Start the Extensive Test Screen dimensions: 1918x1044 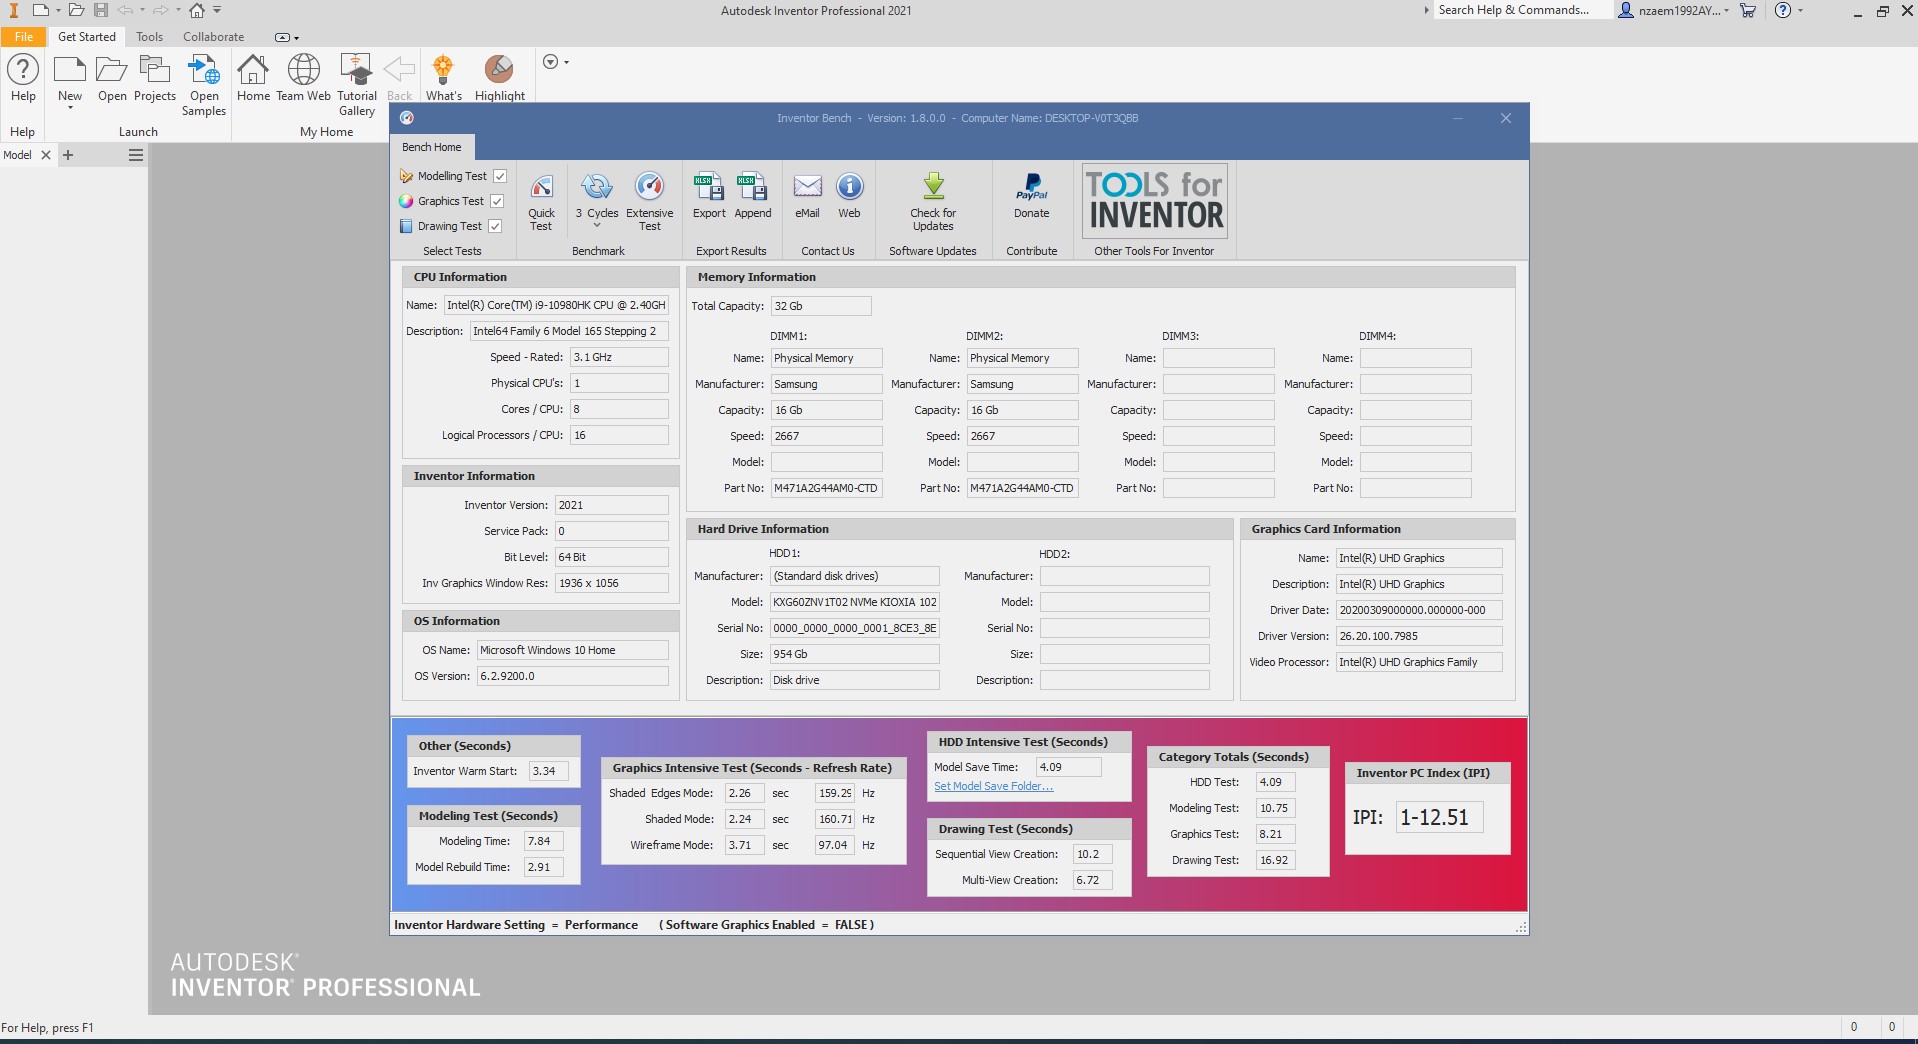tap(649, 202)
